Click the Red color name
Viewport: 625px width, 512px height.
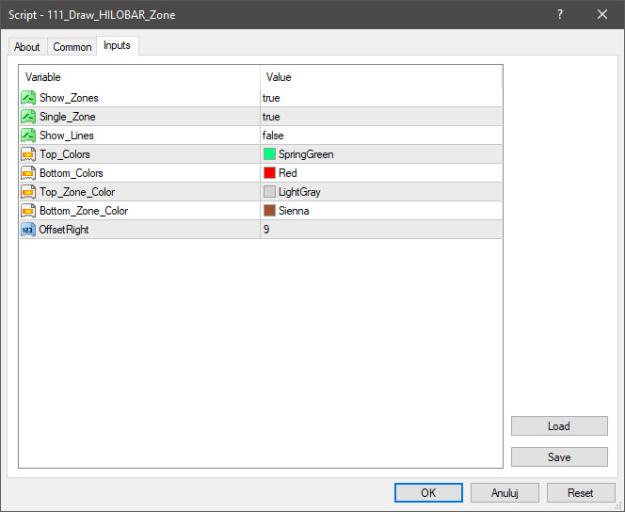tap(288, 173)
